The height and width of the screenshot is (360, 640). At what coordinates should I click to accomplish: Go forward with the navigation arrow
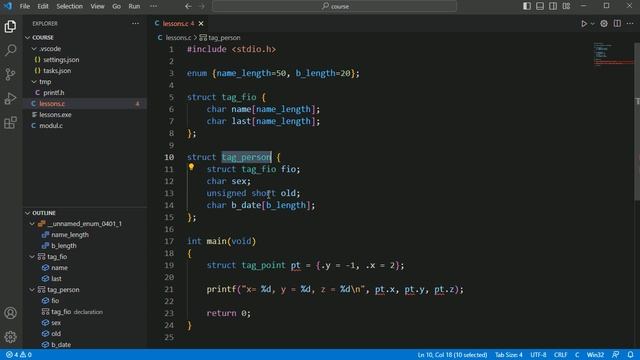[202, 6]
